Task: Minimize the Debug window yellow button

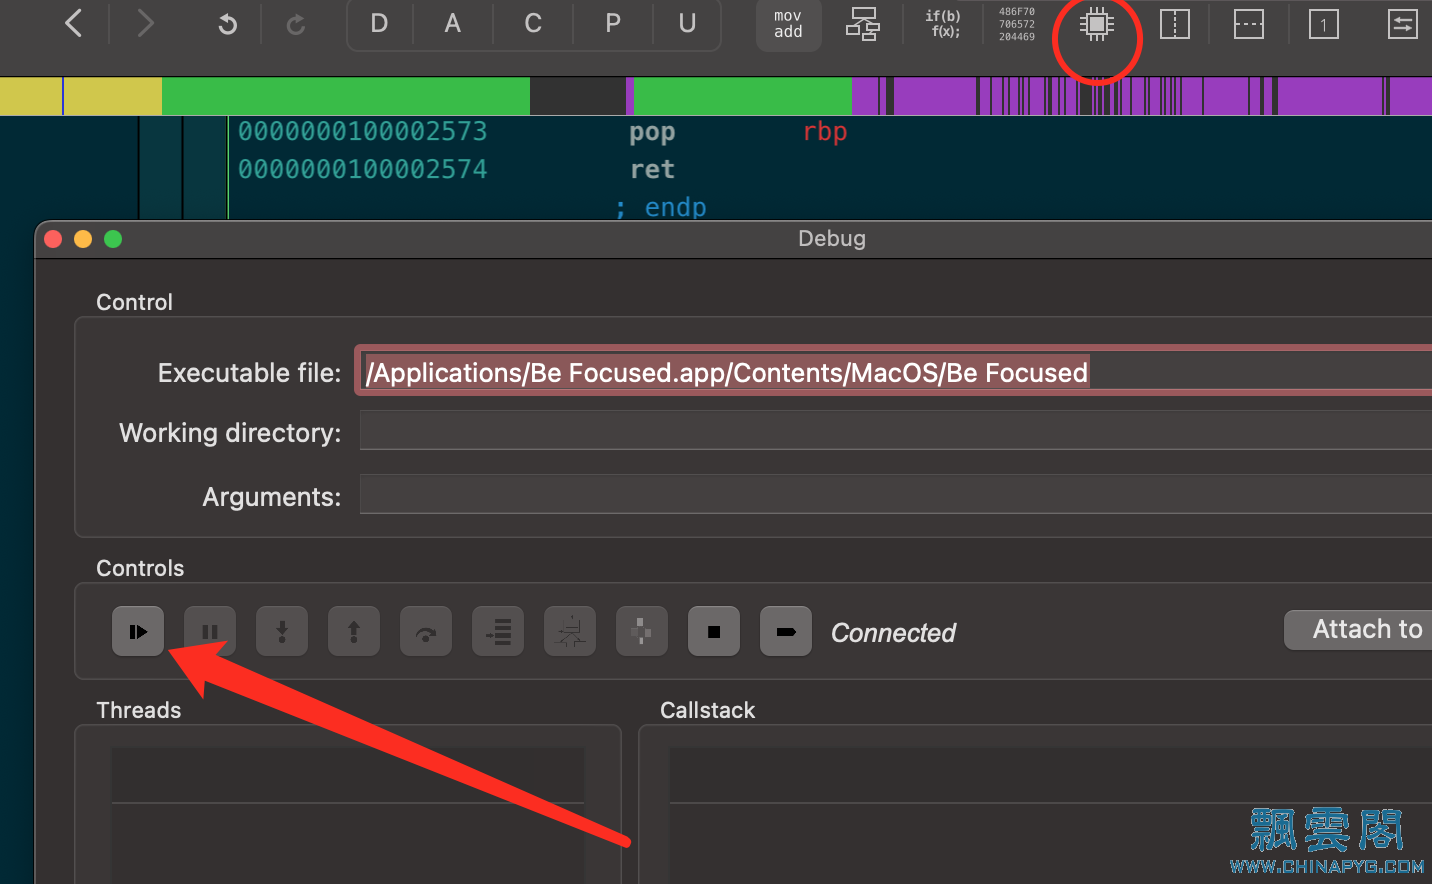Action: [83, 238]
